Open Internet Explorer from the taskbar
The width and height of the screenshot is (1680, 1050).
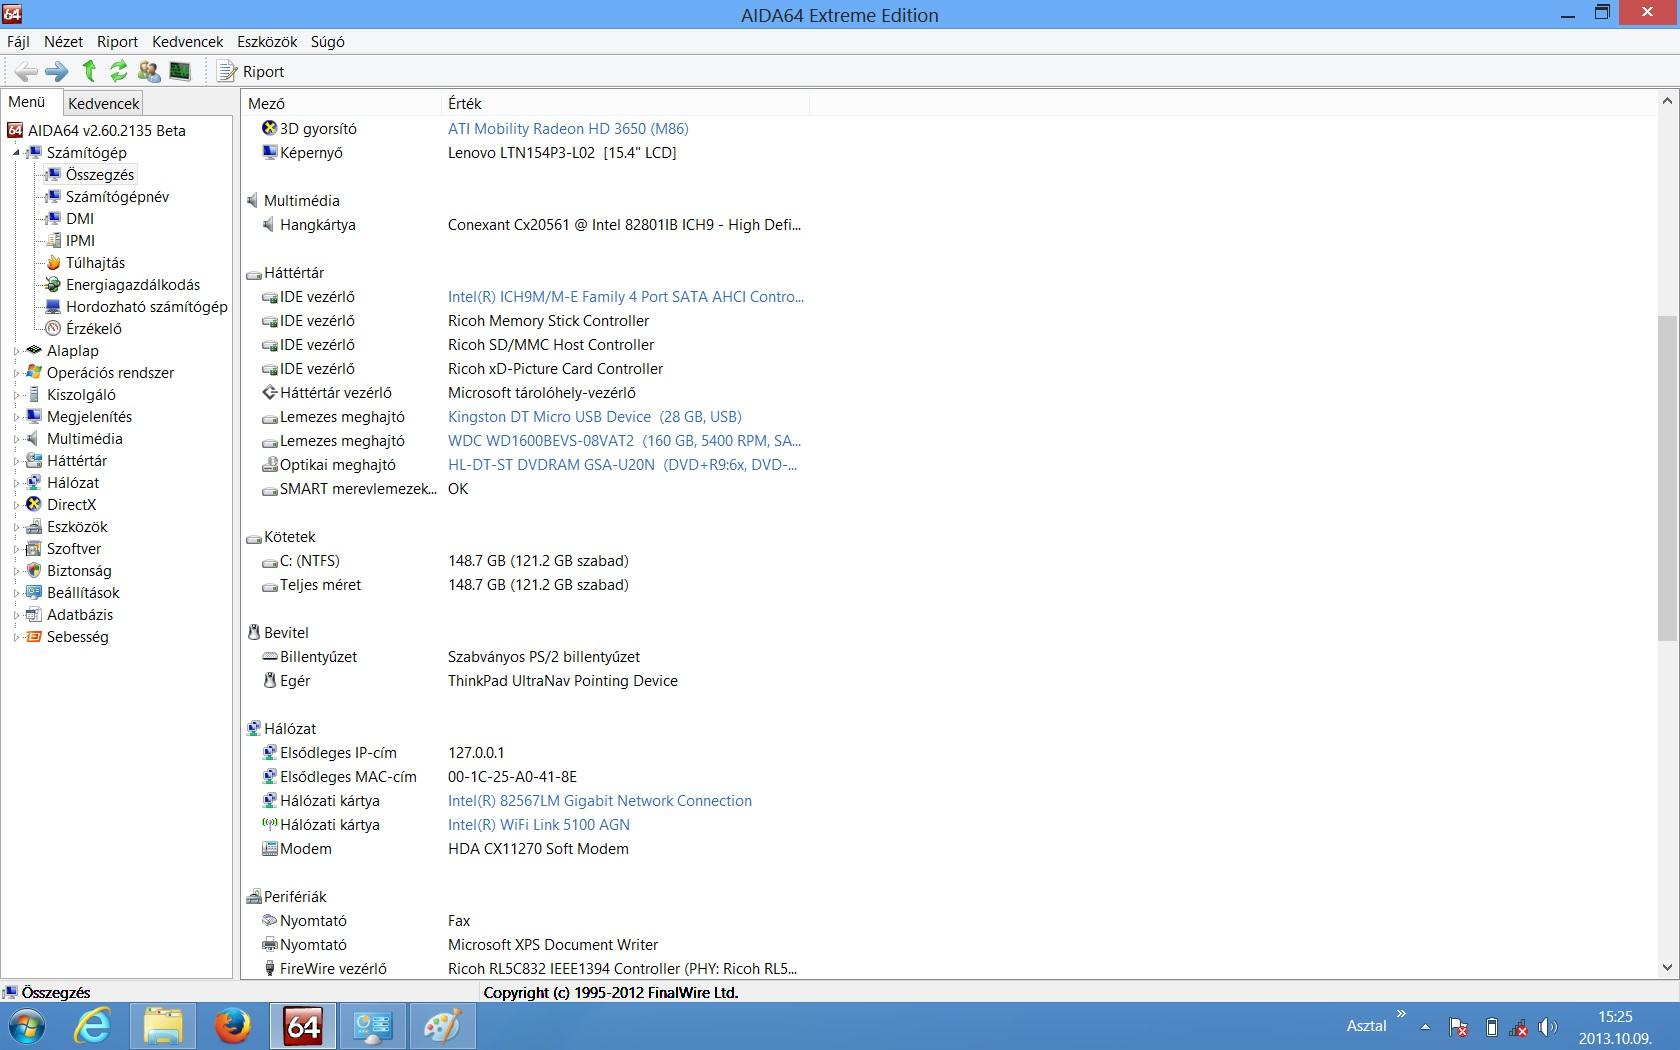click(x=93, y=1027)
